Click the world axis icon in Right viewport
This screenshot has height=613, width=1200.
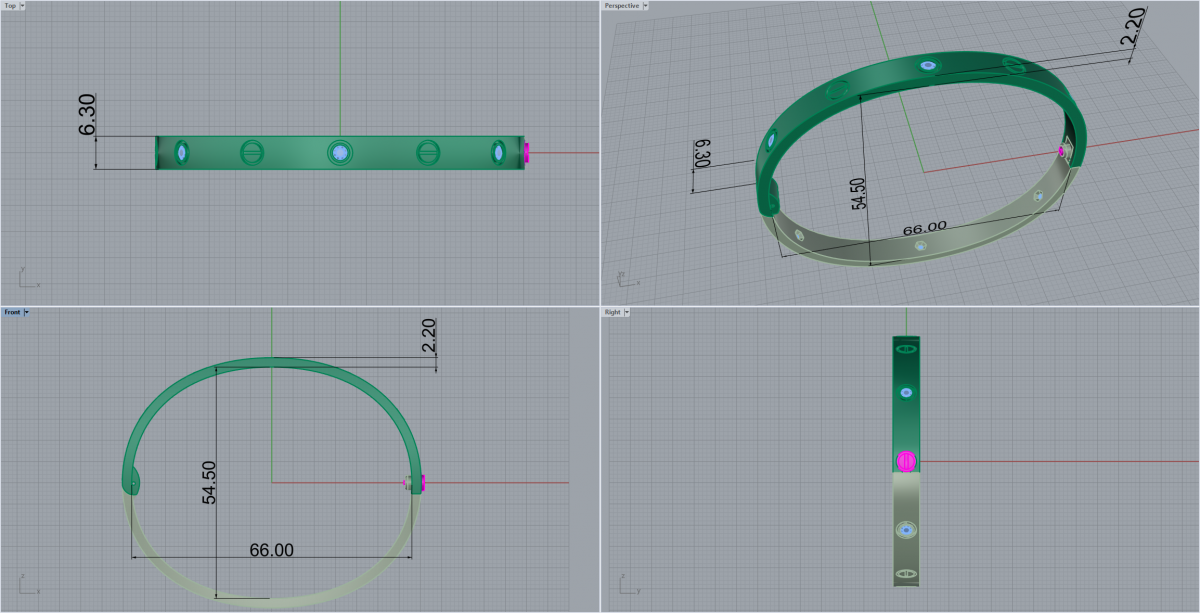click(622, 584)
